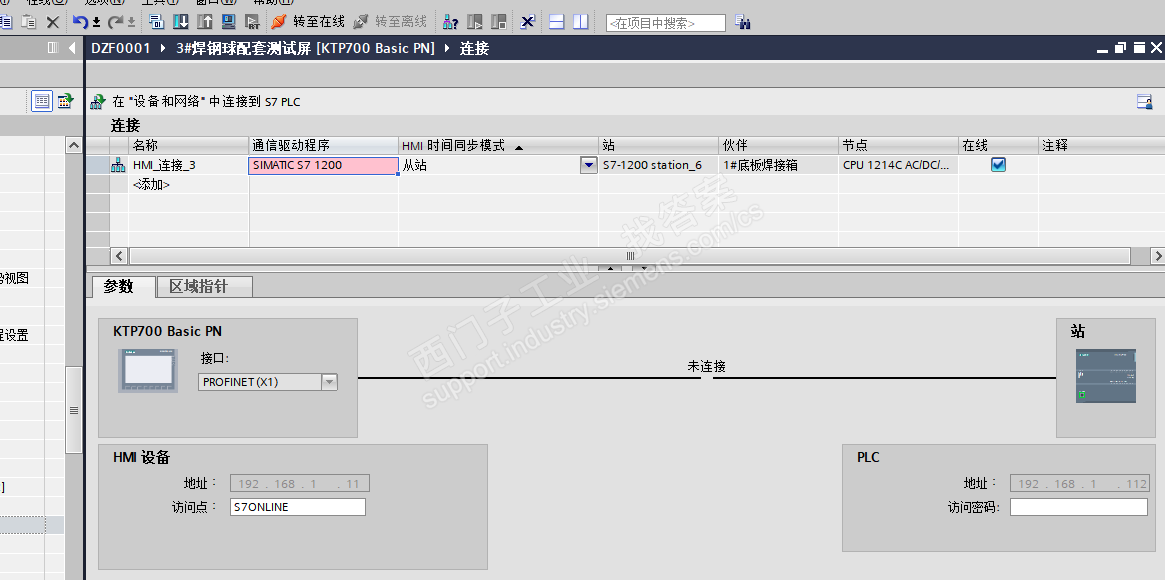Click the binoculars search icon
This screenshot has height=580, width=1165.
coord(742,22)
